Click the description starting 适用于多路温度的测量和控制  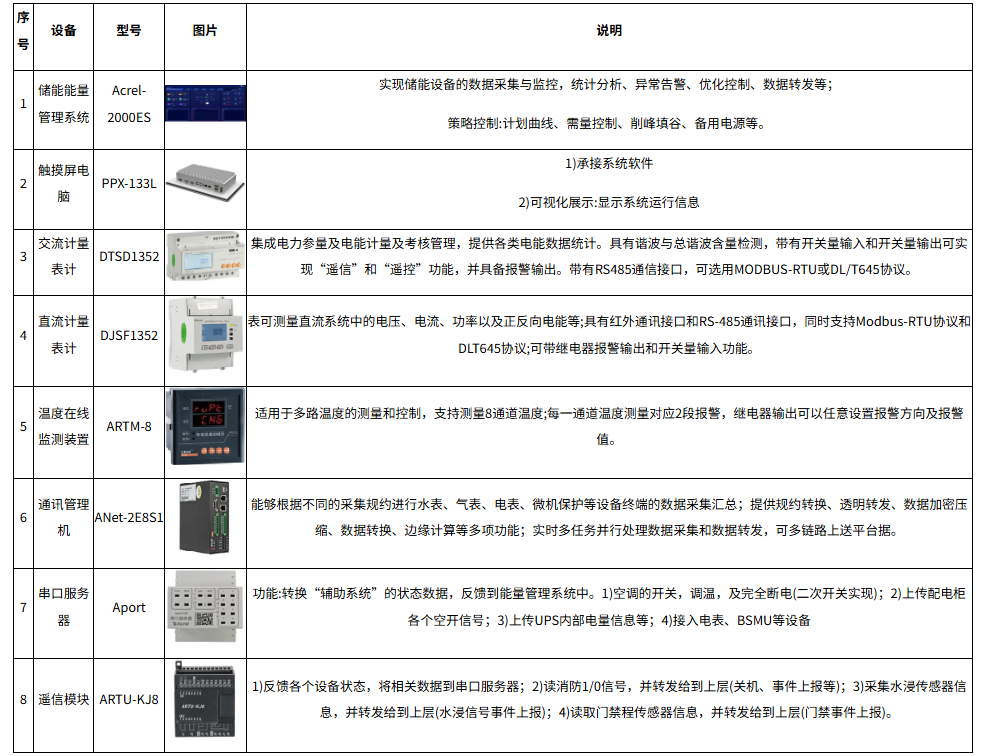(x=609, y=427)
